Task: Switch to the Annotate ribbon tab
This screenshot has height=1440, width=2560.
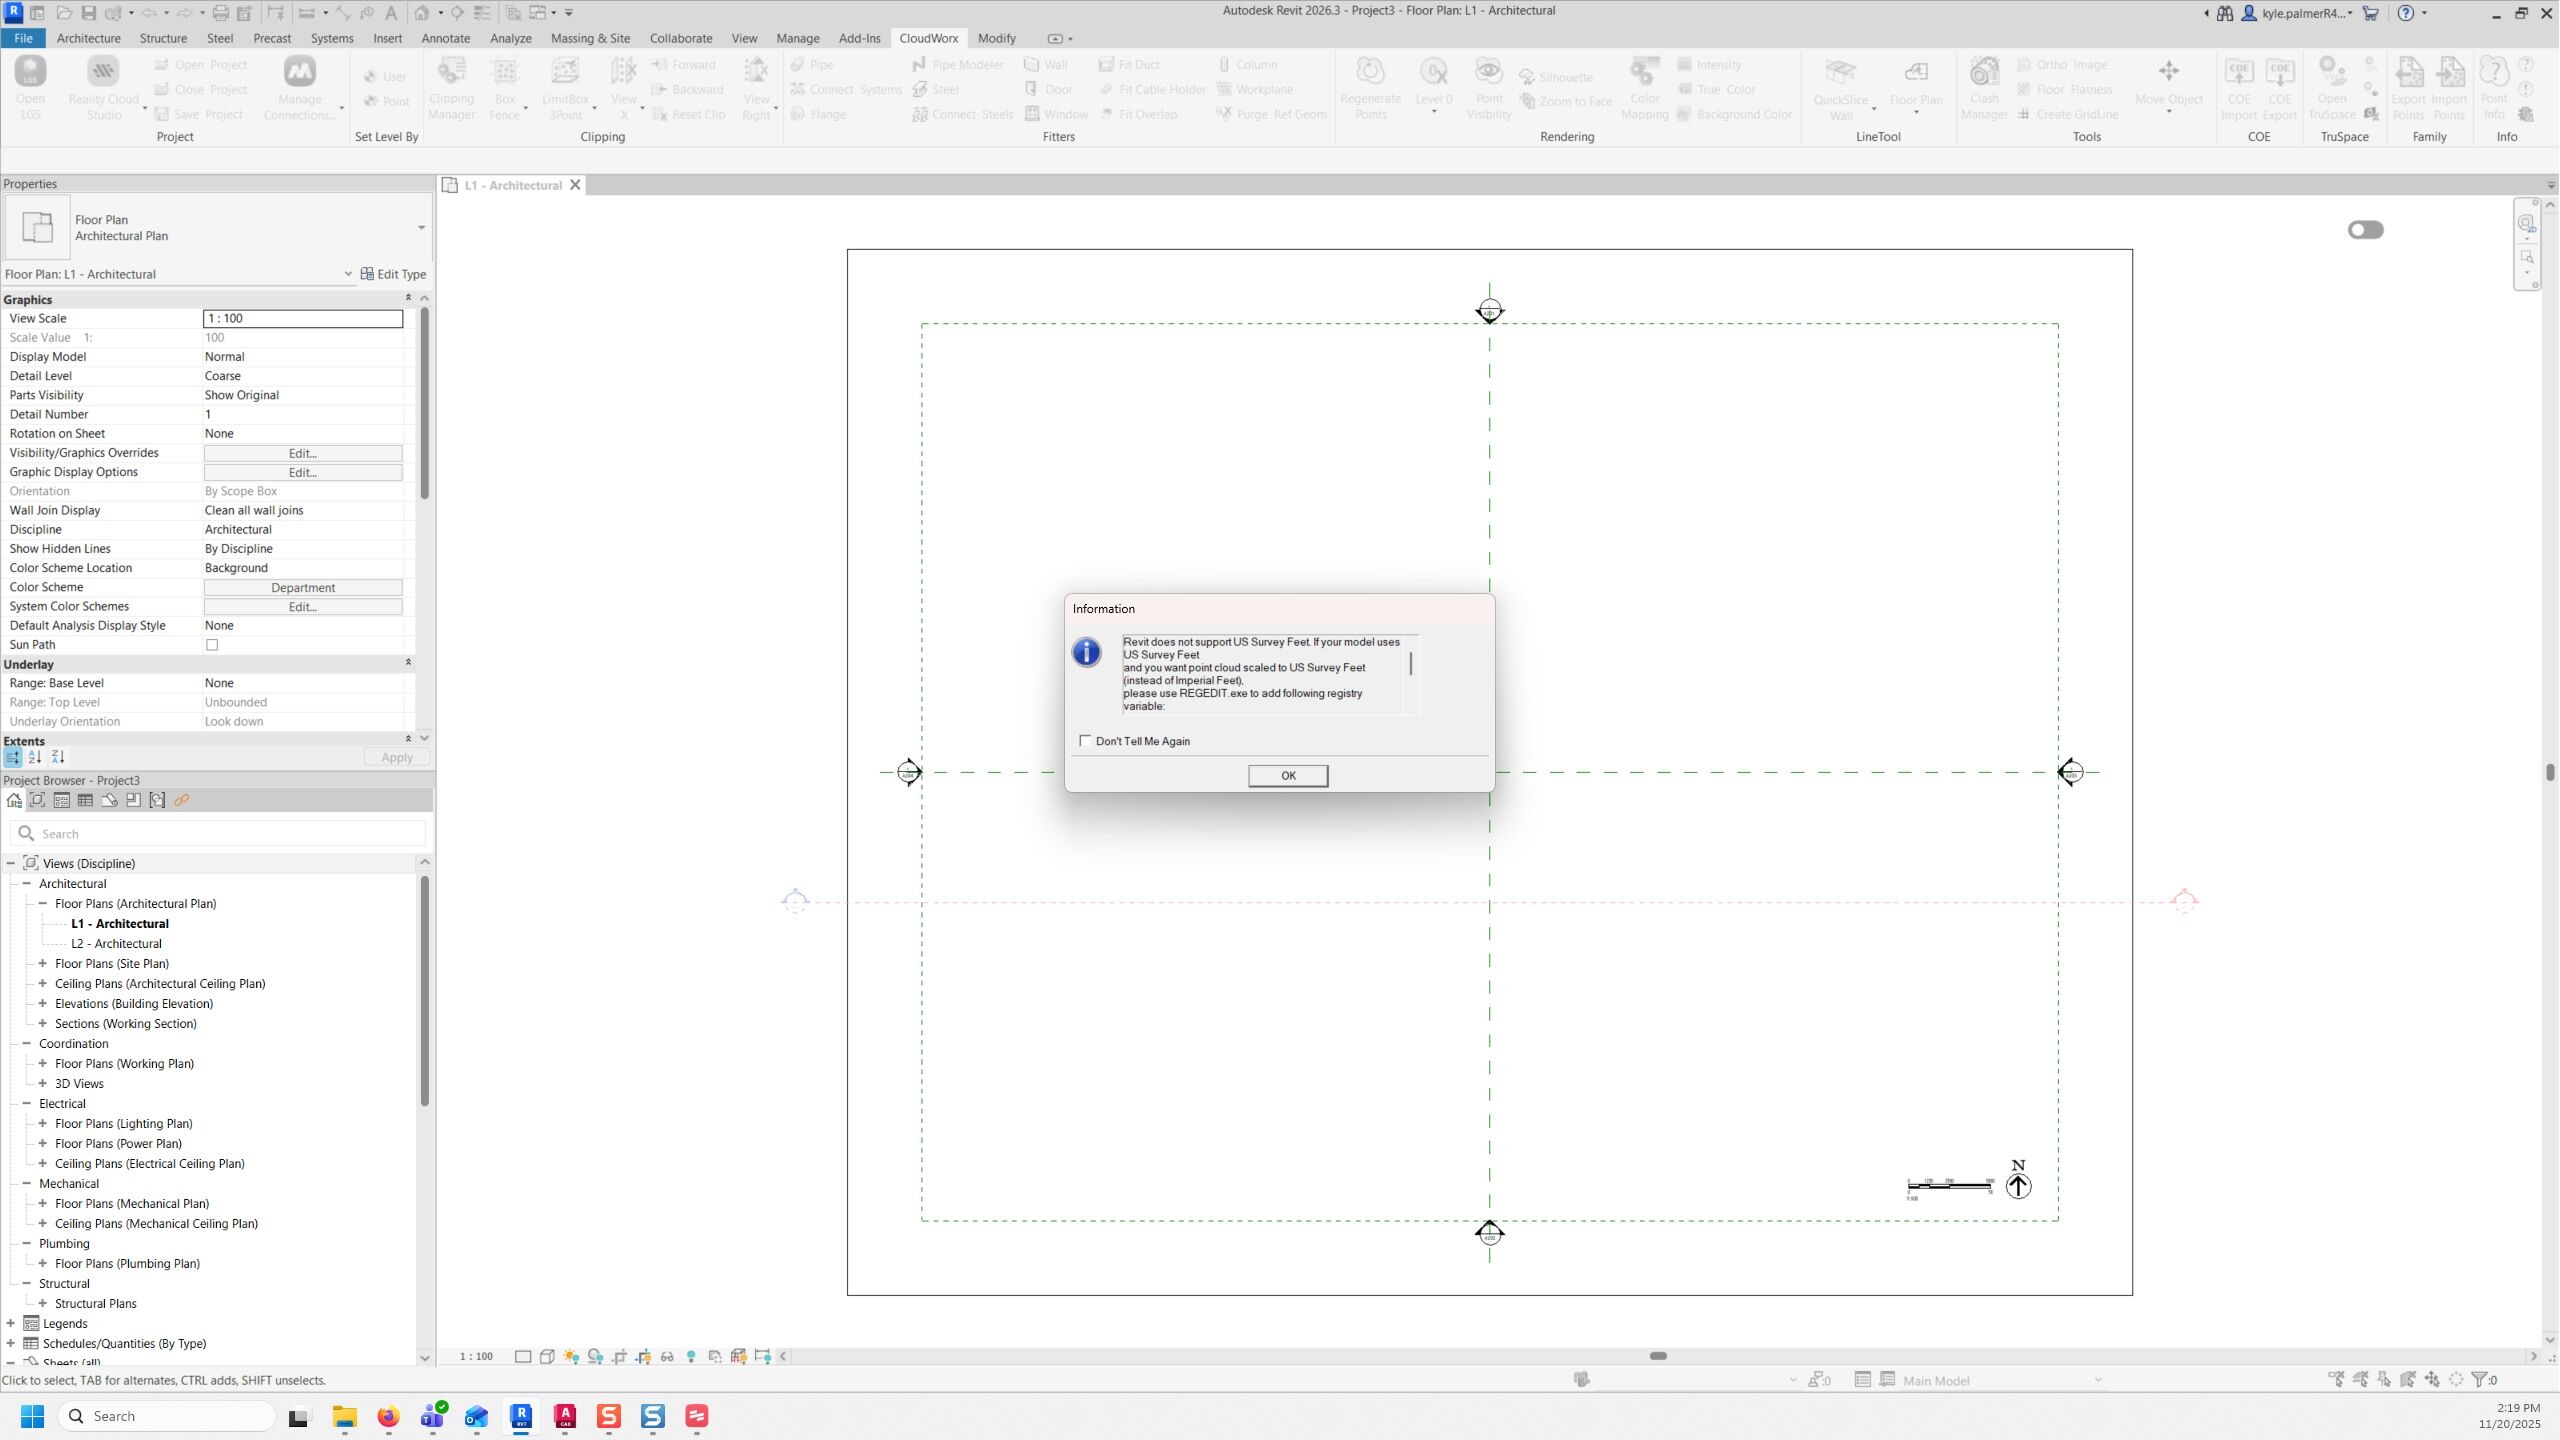Action: [445, 38]
